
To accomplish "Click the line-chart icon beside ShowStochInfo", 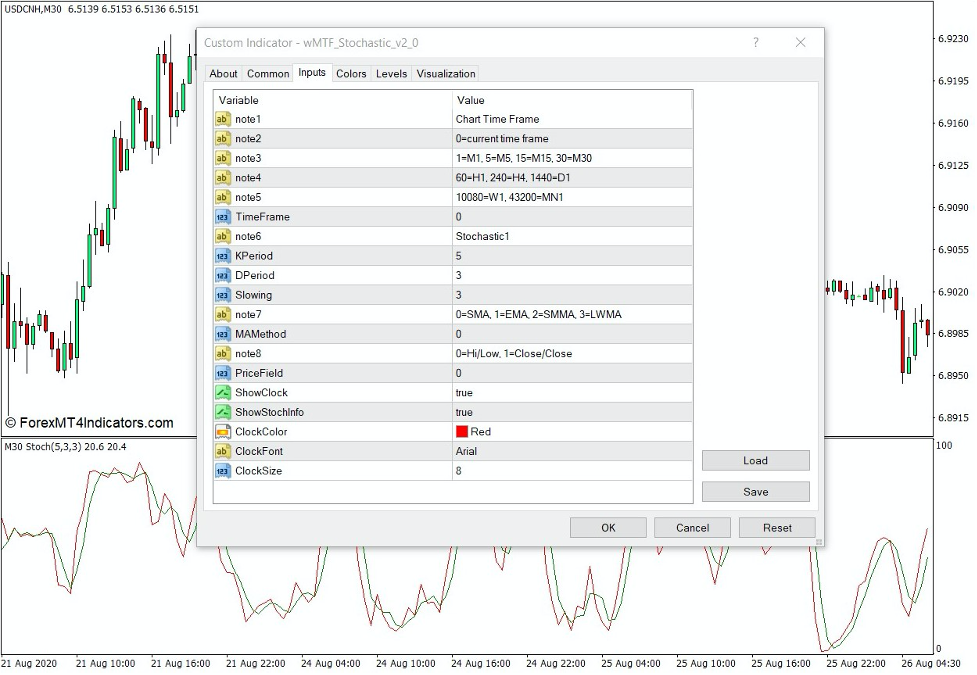I will click(222, 412).
